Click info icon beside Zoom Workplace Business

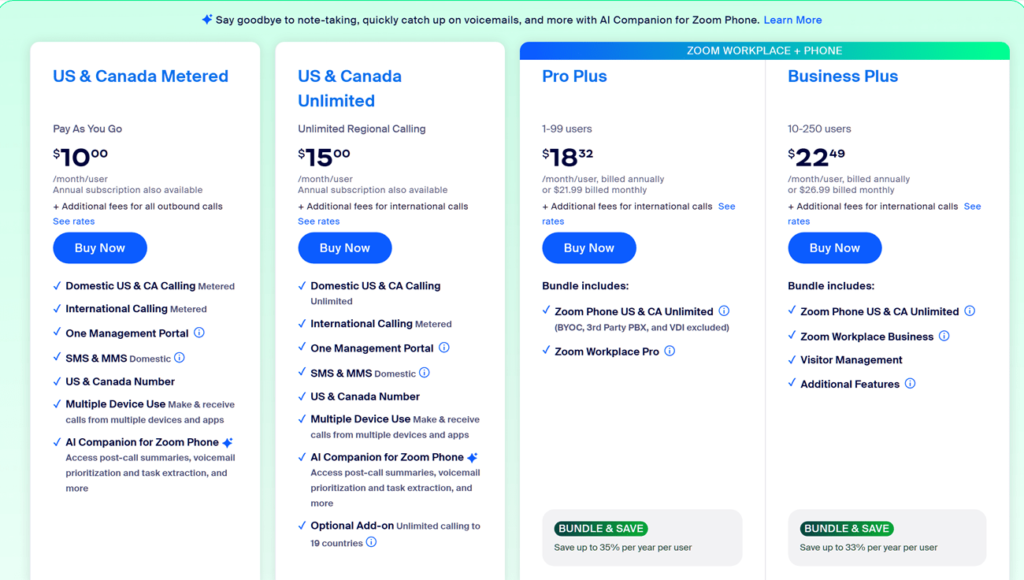(x=944, y=336)
